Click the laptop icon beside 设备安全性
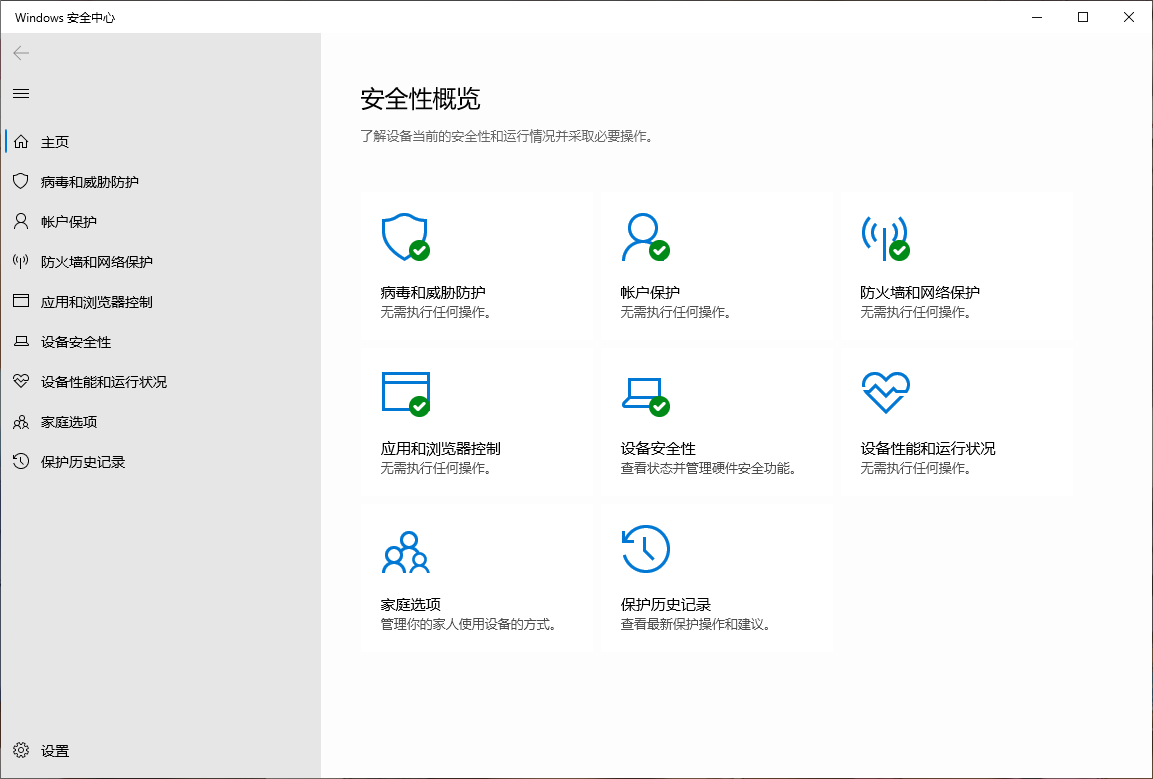 (21, 341)
